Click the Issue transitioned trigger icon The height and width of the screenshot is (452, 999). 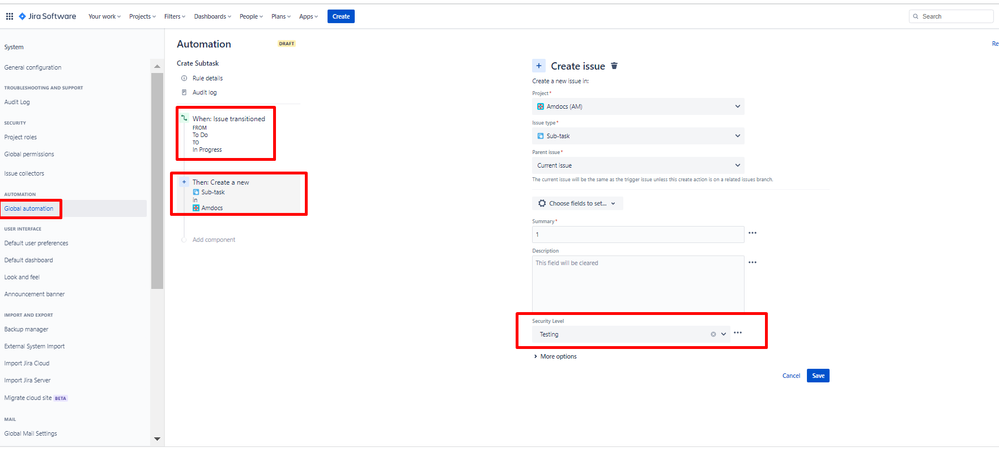coord(184,119)
